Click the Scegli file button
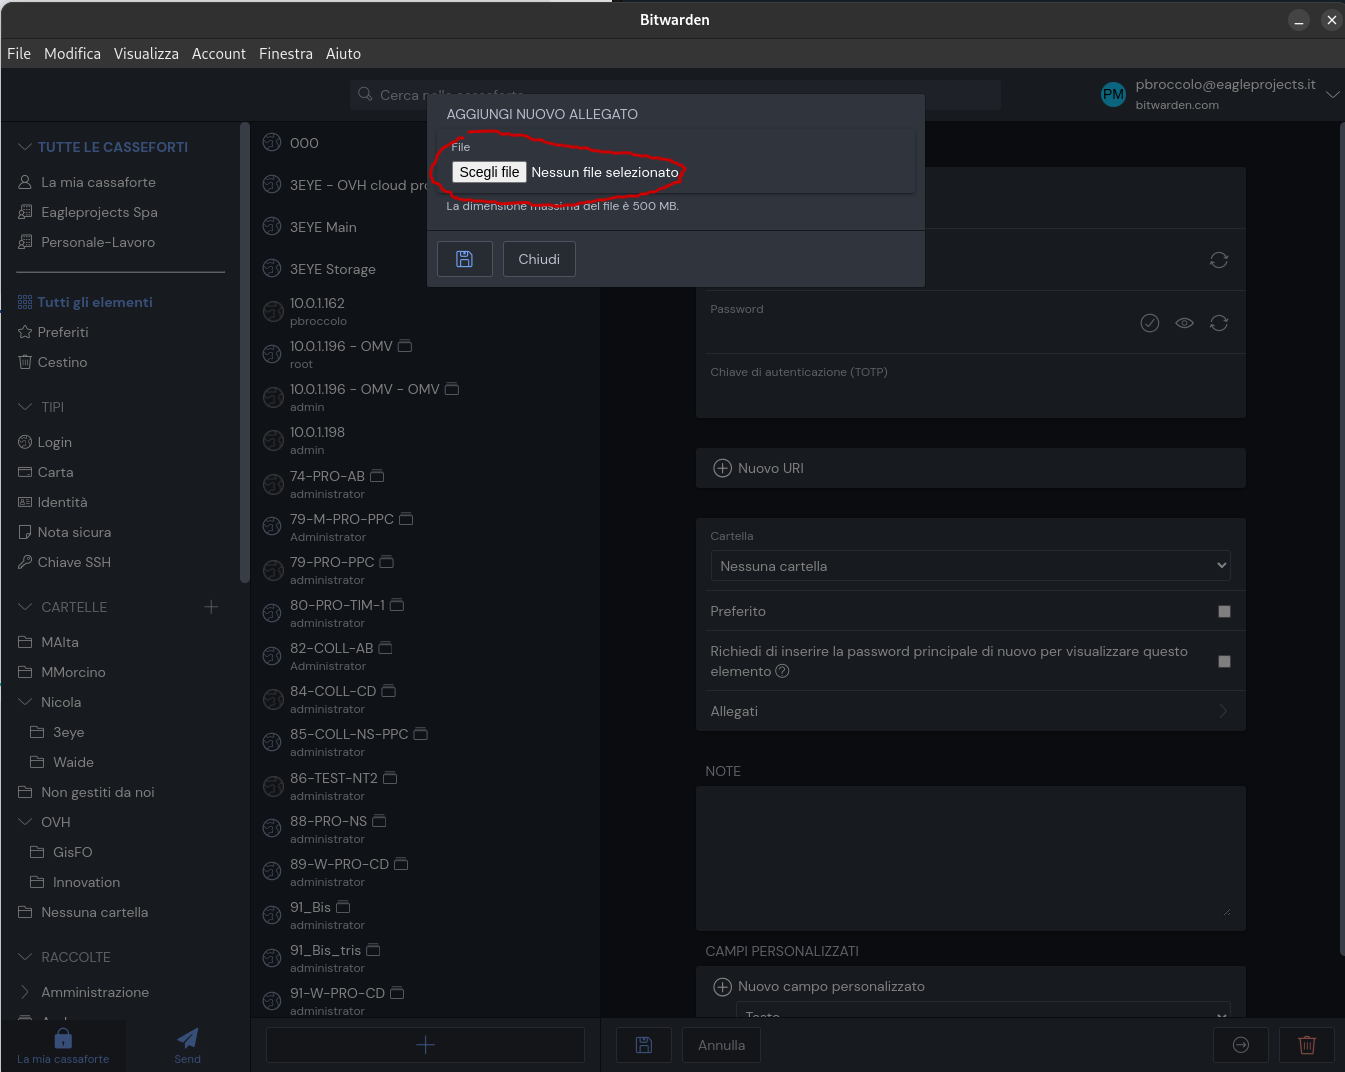This screenshot has height=1072, width=1345. coord(489,172)
